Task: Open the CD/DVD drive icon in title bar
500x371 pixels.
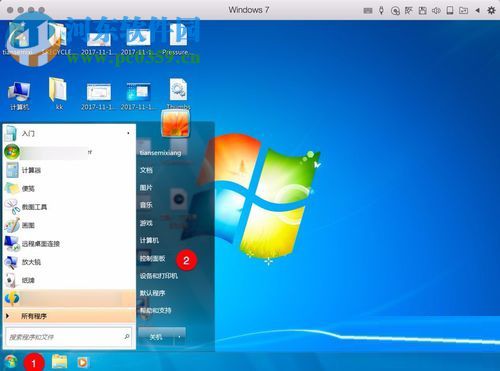Action: [x=395, y=11]
